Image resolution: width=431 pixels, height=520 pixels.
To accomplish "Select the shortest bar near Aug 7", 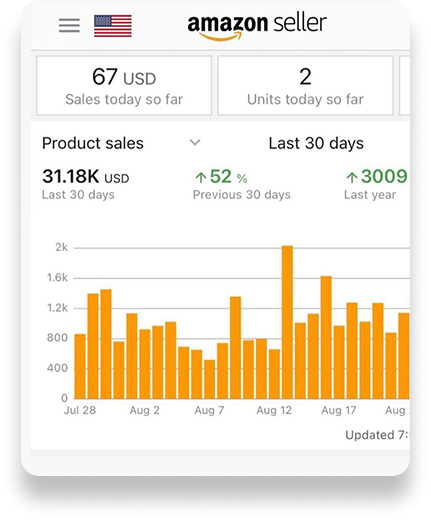I will pos(209,379).
